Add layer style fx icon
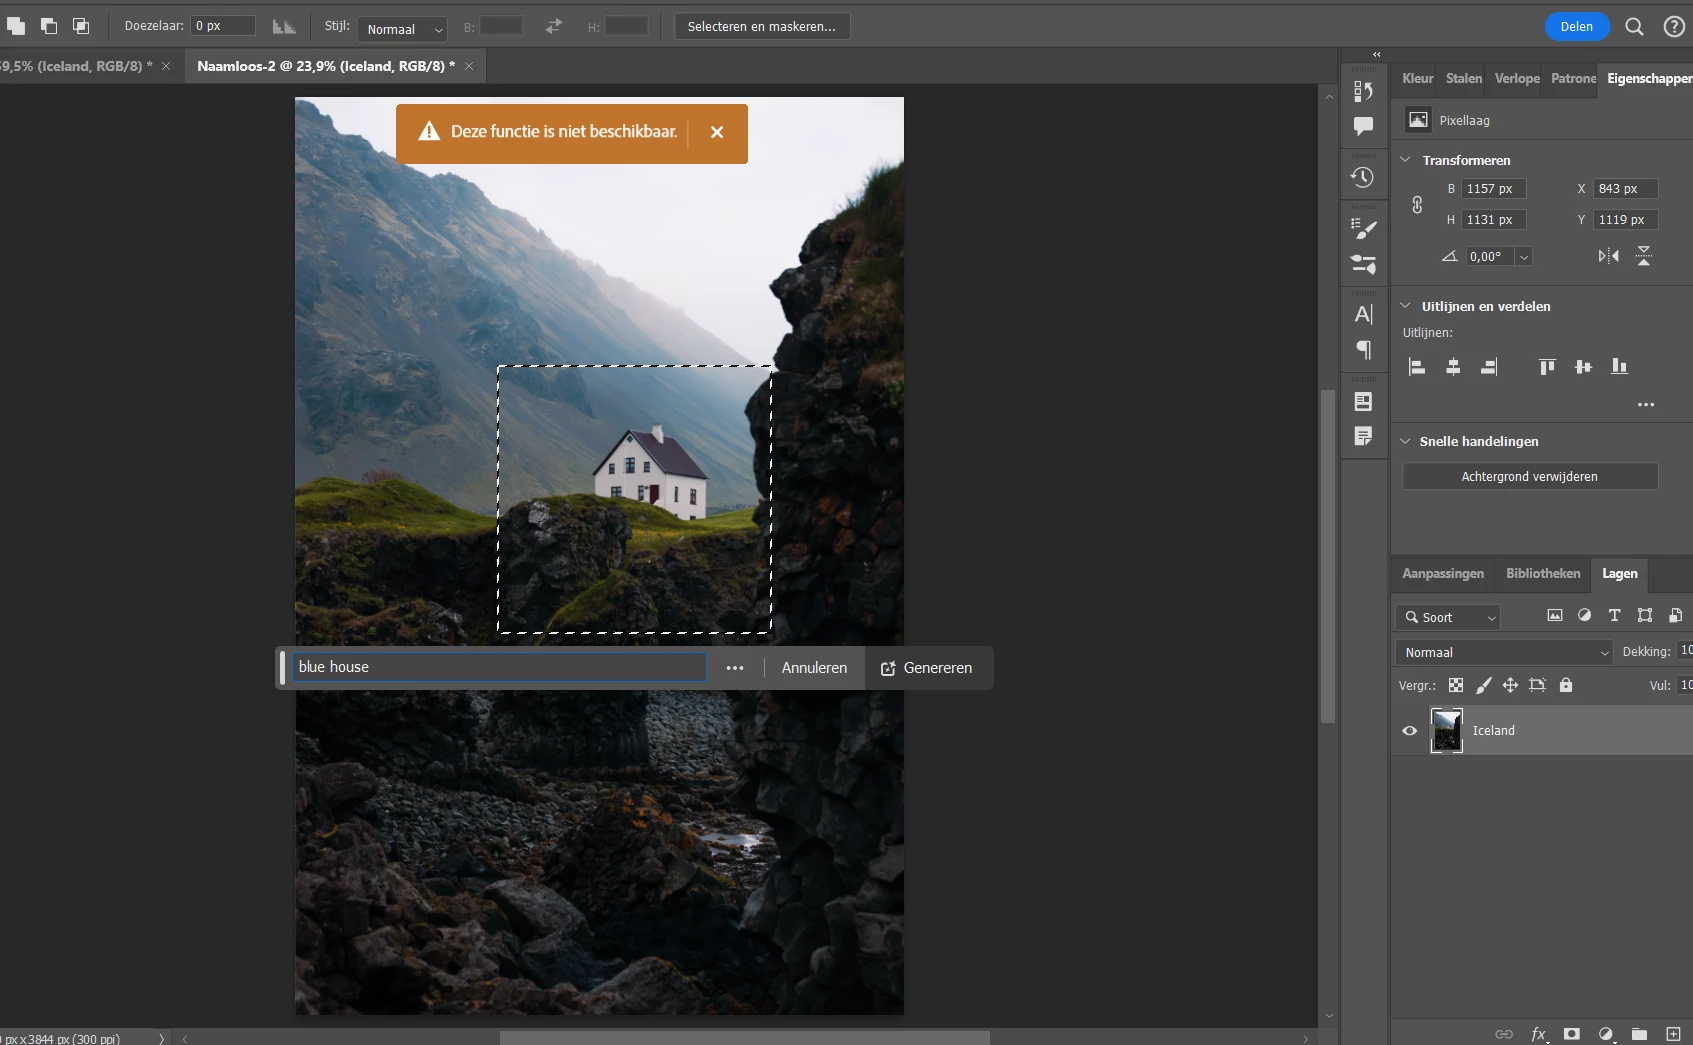Viewport: 1693px width, 1045px height. pyautogui.click(x=1539, y=1034)
